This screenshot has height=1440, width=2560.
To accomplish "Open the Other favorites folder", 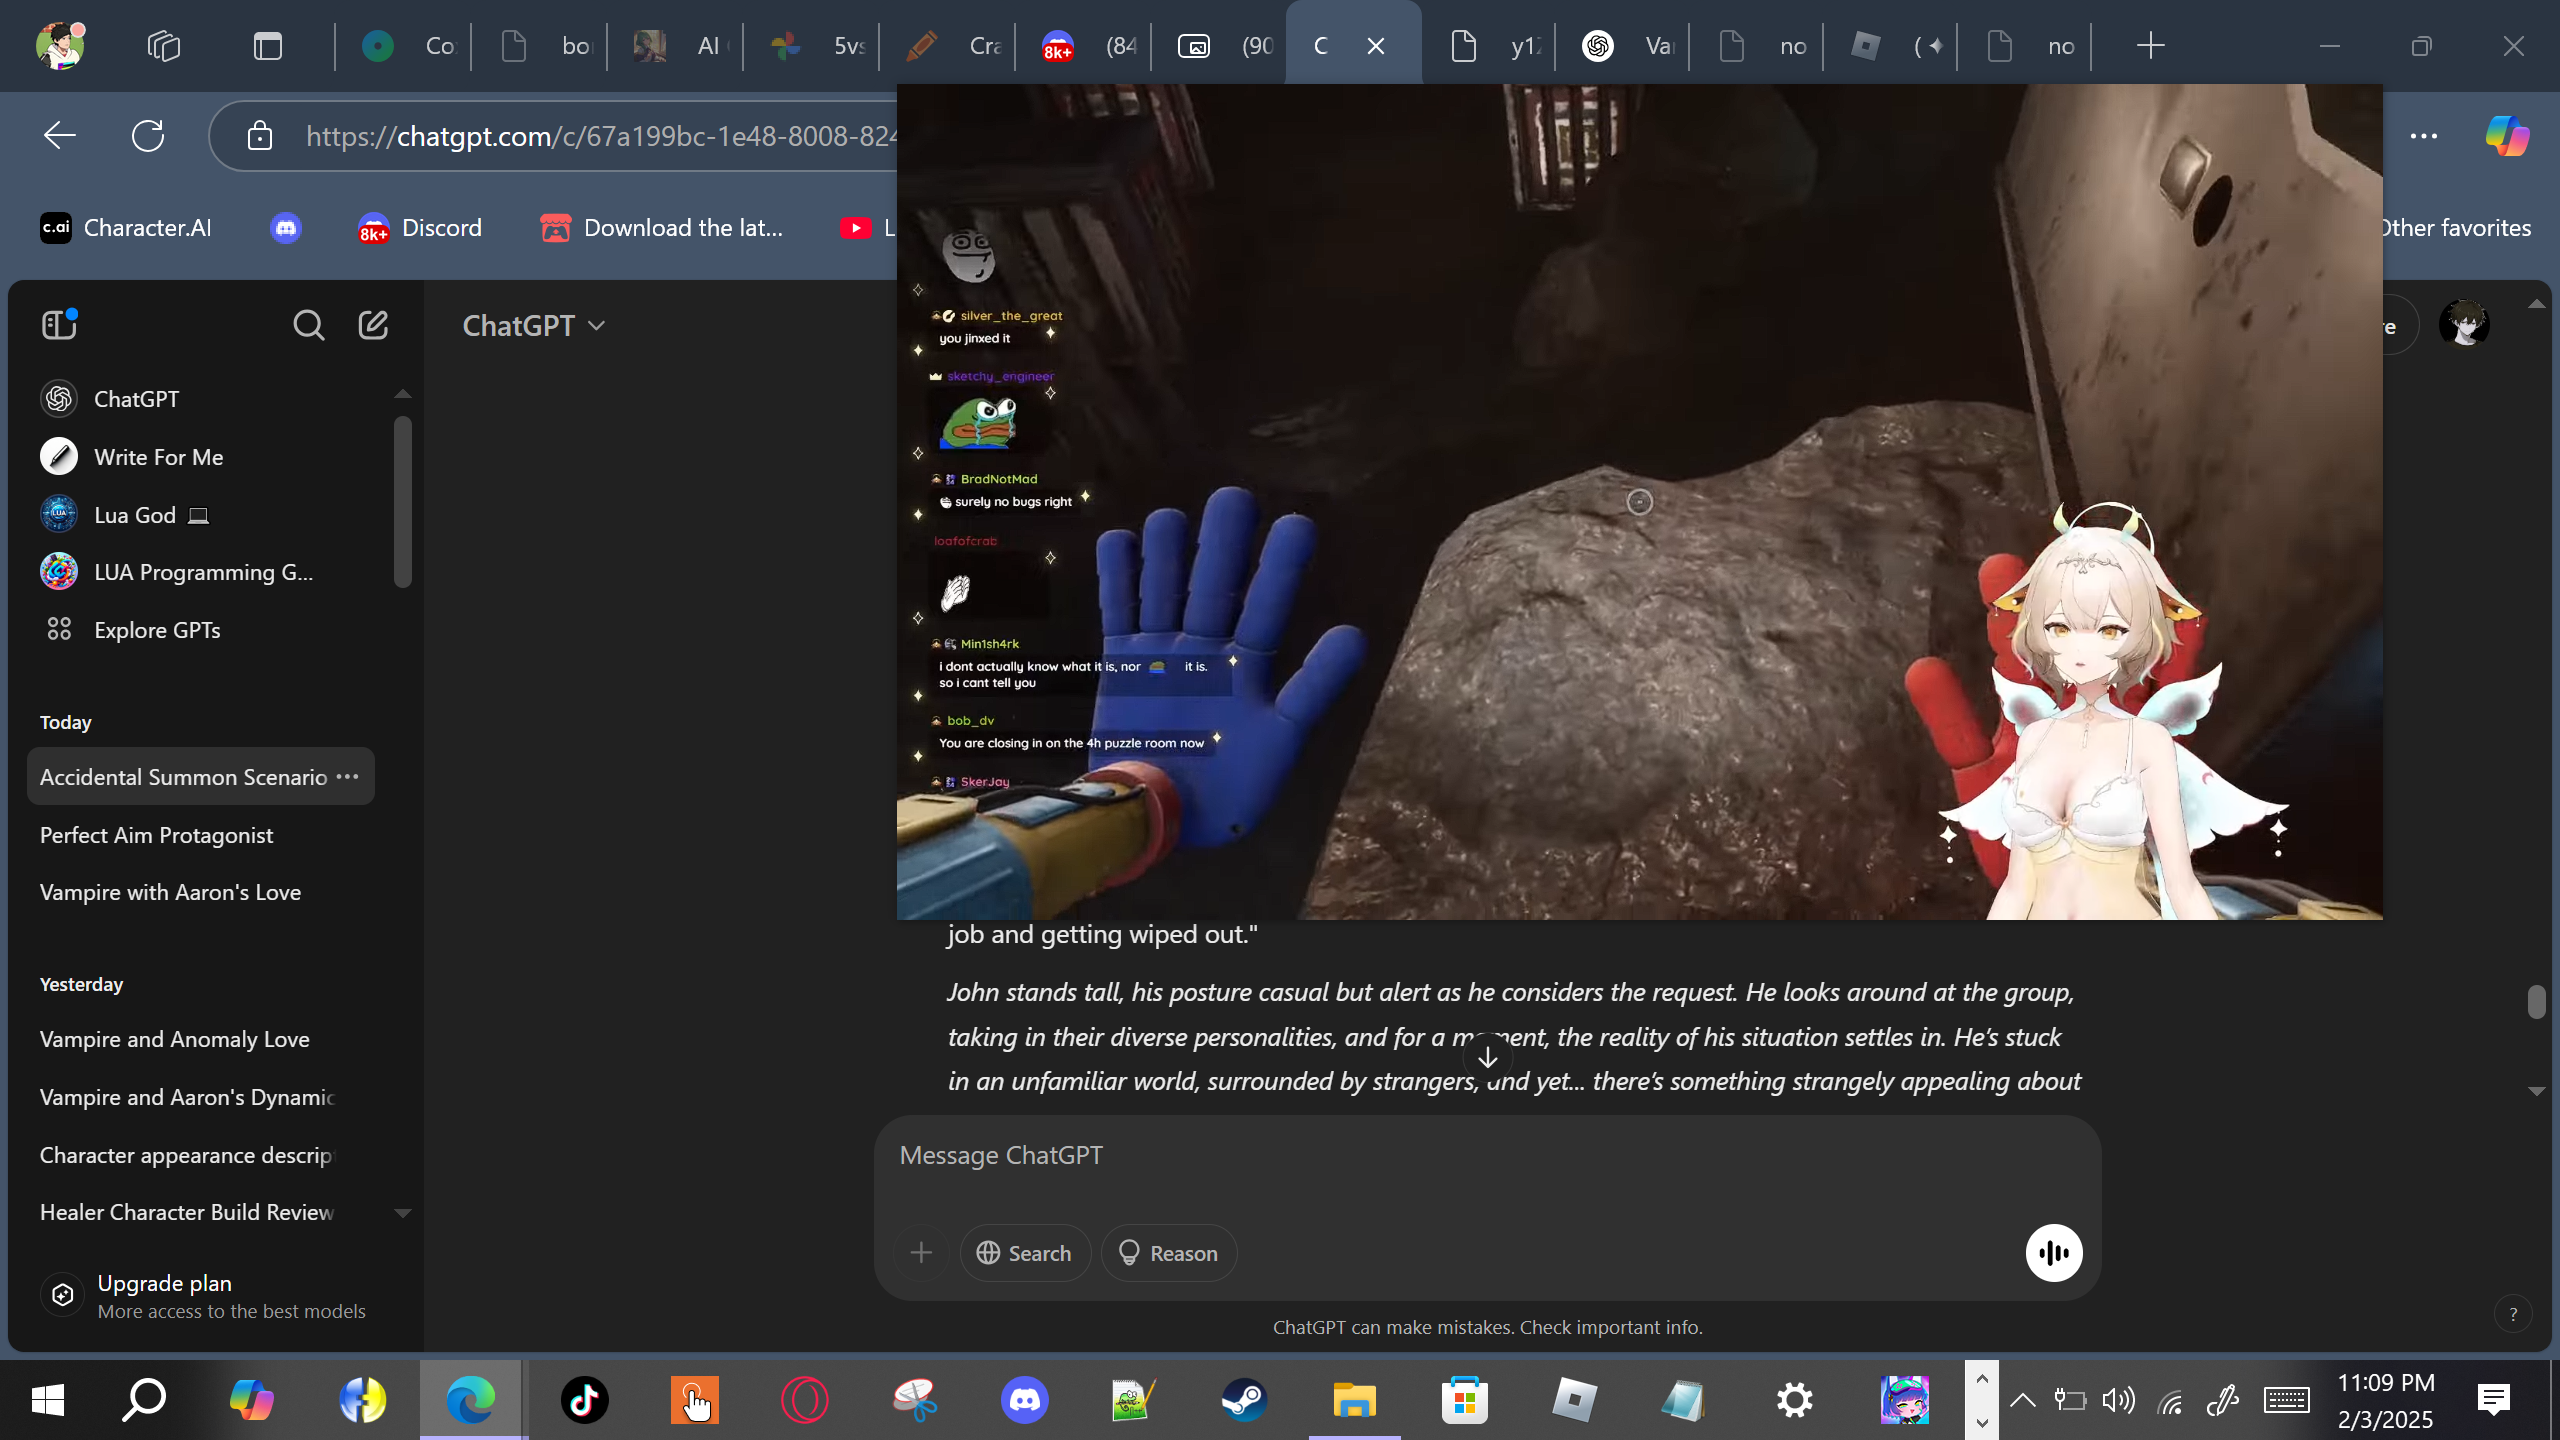I will pyautogui.click(x=2456, y=228).
